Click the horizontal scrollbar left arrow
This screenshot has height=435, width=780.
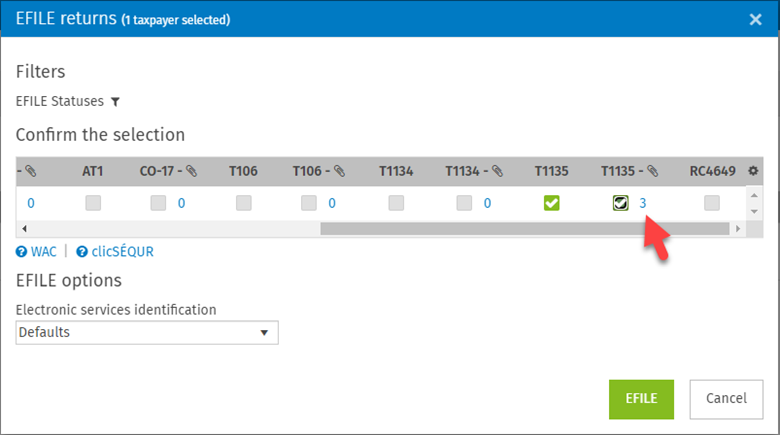[x=24, y=229]
